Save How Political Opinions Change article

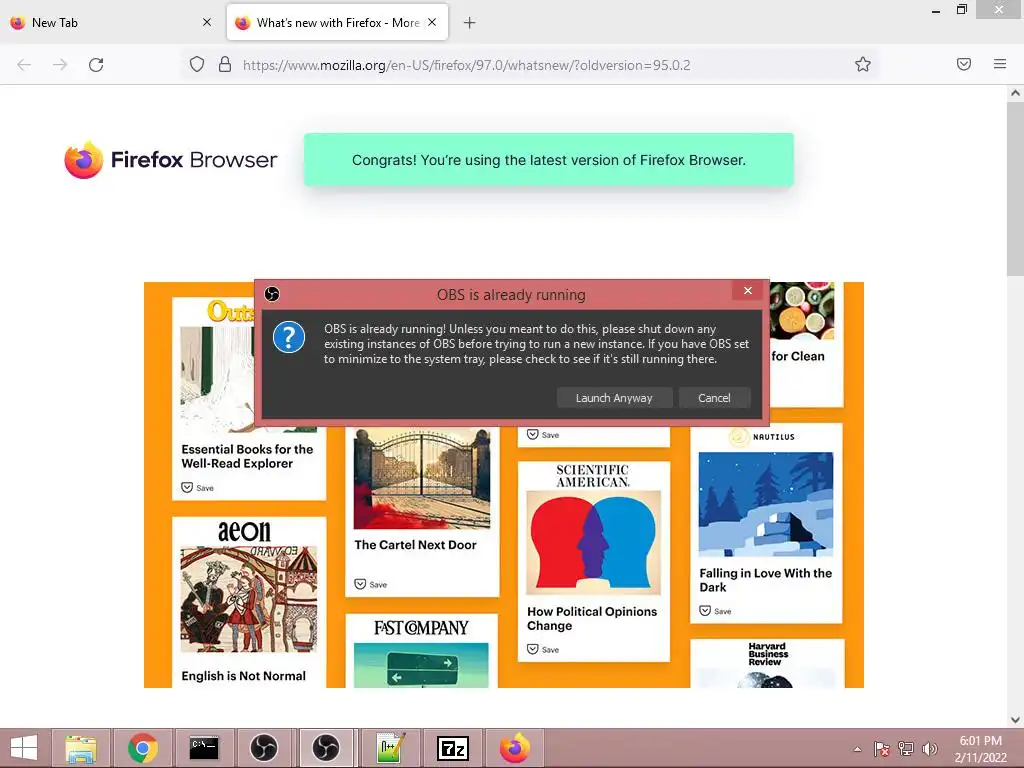click(543, 650)
